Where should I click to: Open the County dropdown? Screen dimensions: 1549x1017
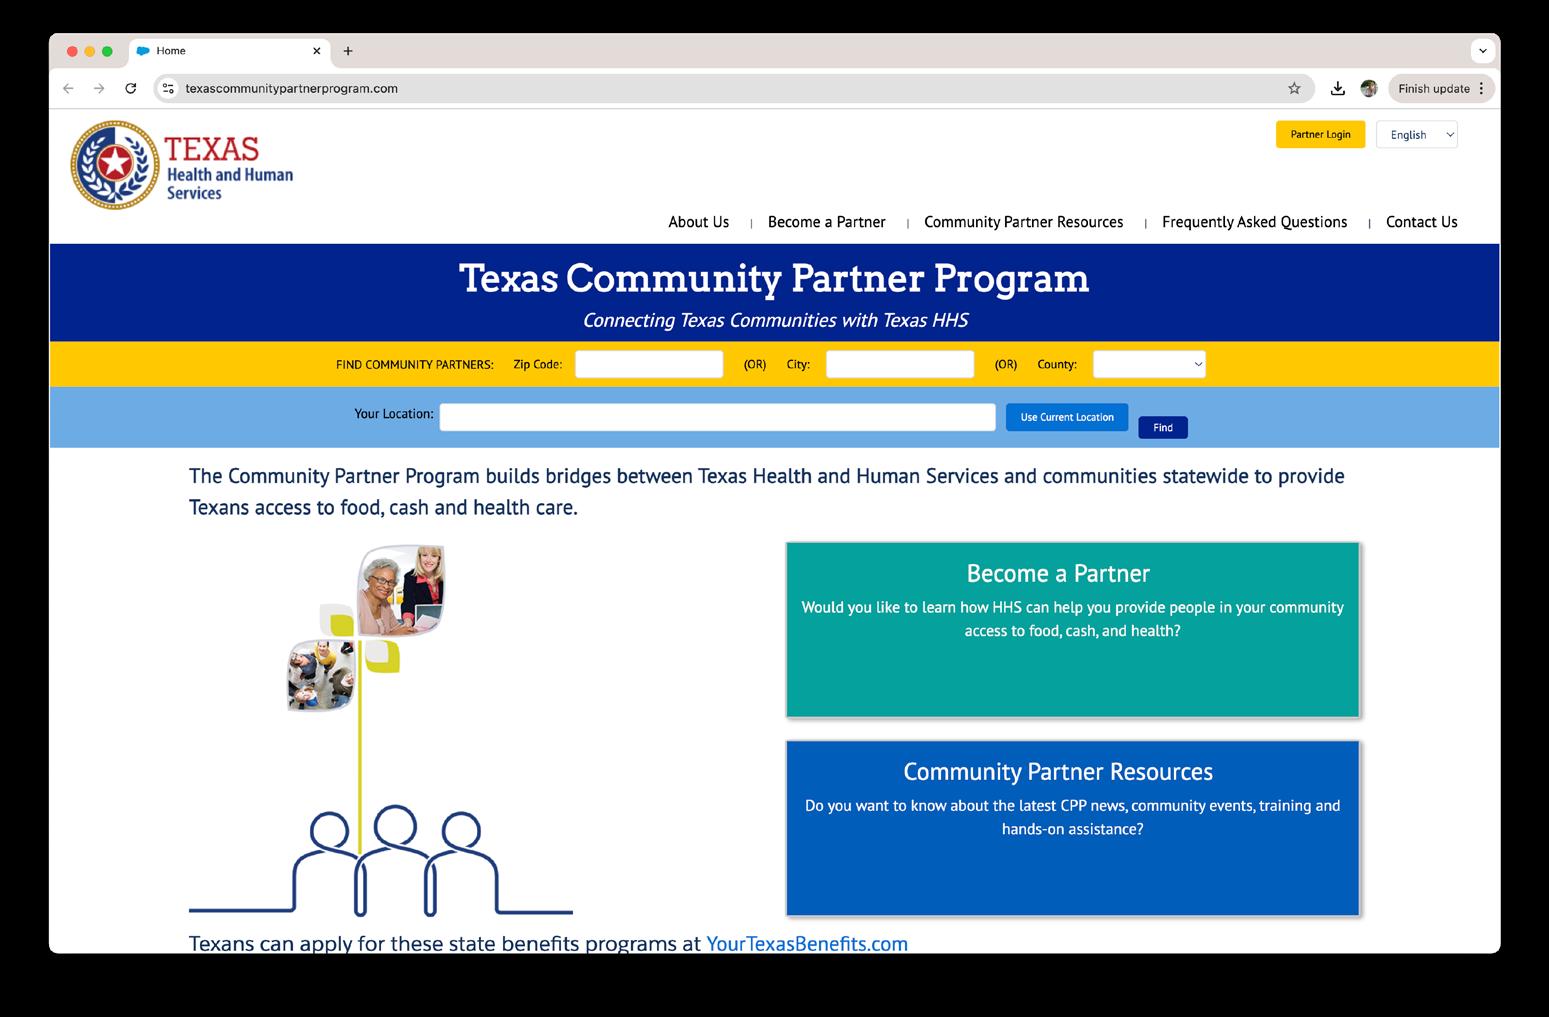[1149, 364]
